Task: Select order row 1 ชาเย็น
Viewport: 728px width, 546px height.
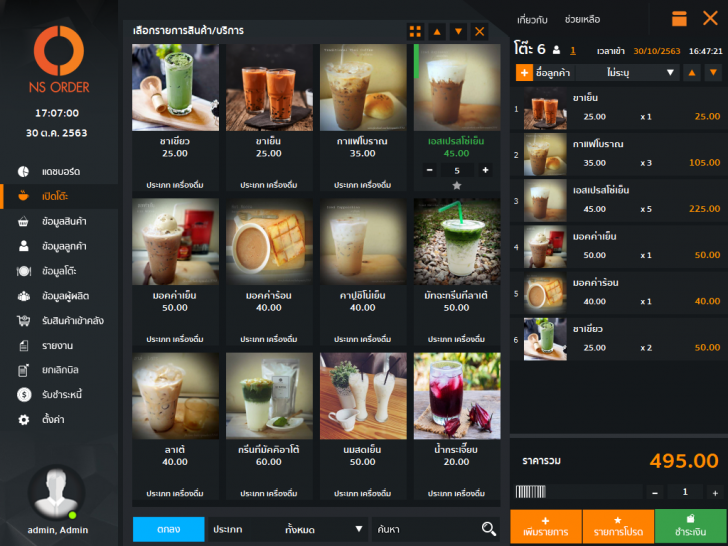Action: click(618, 109)
